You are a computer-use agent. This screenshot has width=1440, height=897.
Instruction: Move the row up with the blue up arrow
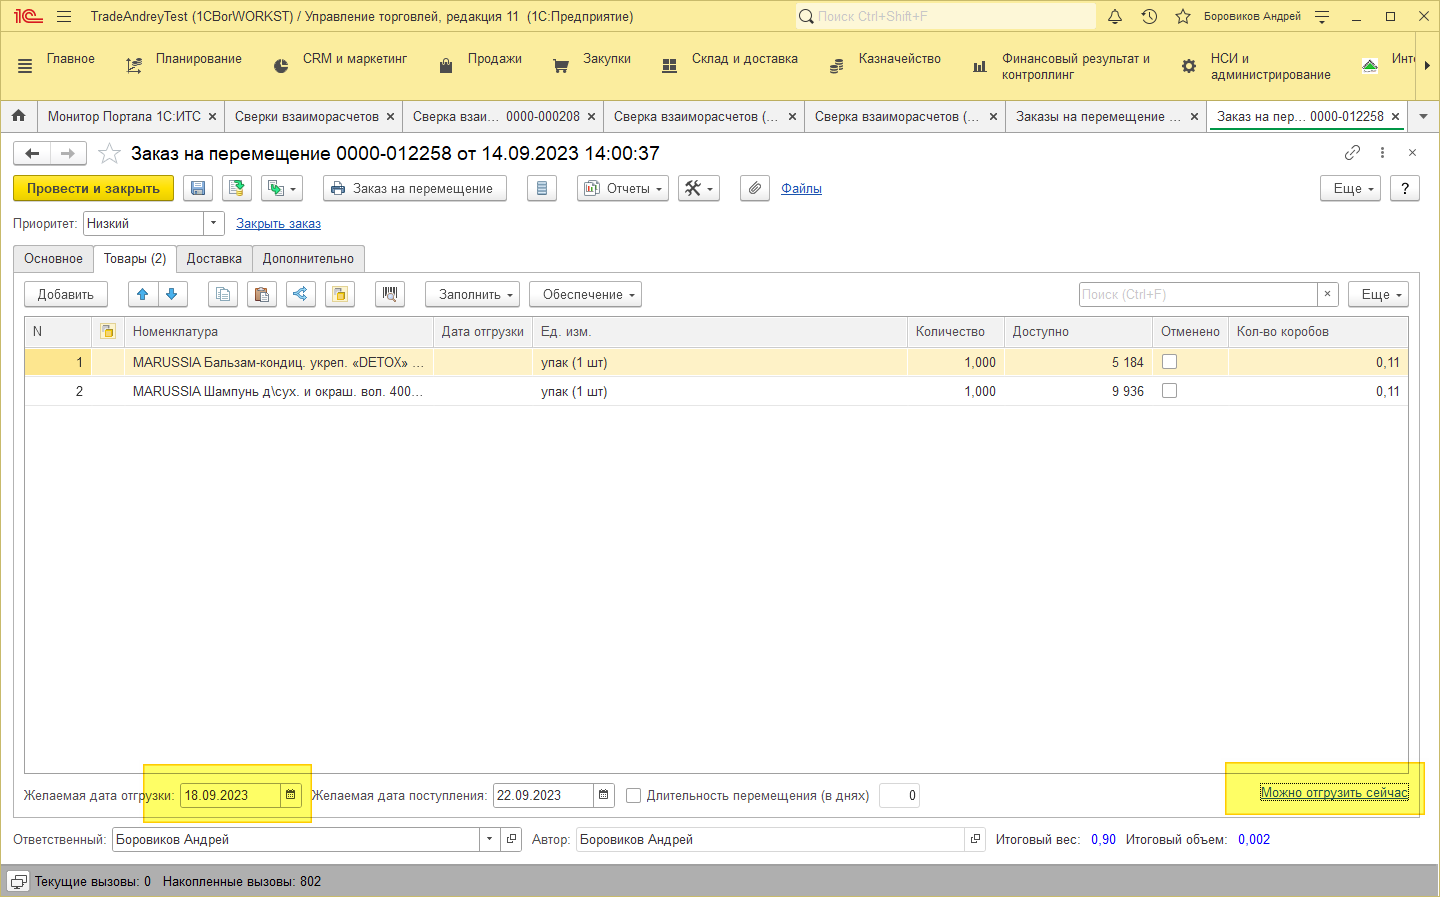tap(143, 294)
